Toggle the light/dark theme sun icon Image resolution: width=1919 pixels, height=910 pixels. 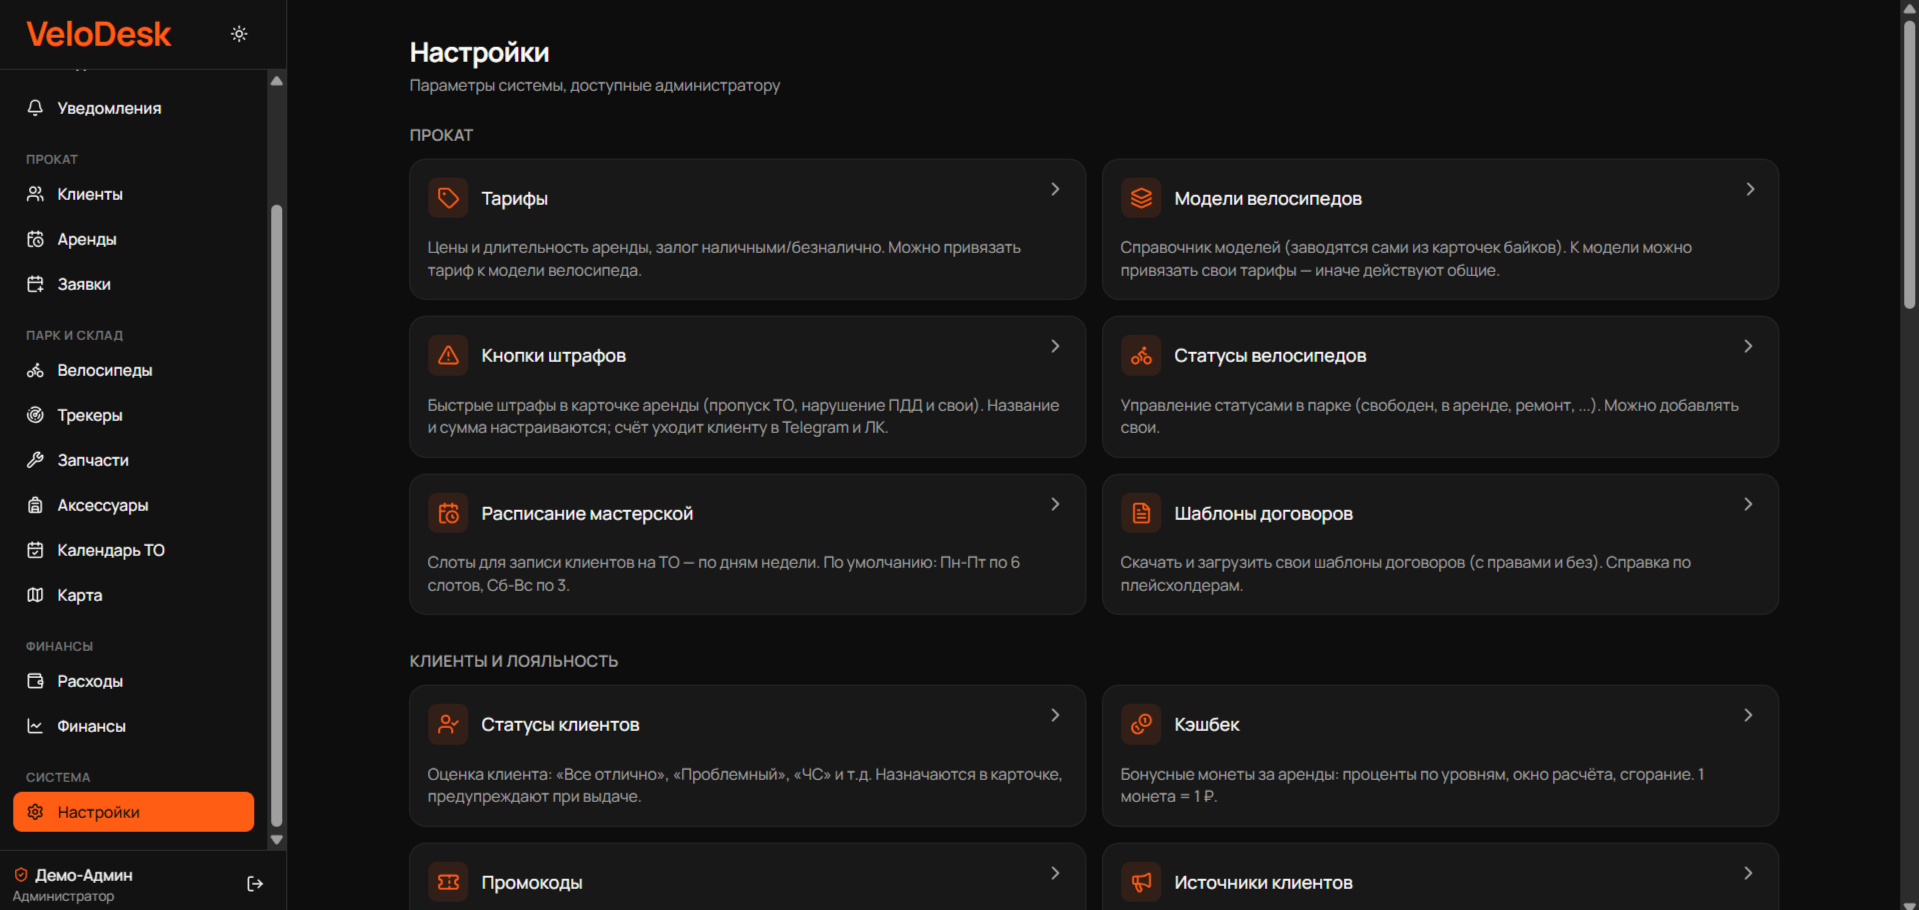pyautogui.click(x=239, y=34)
